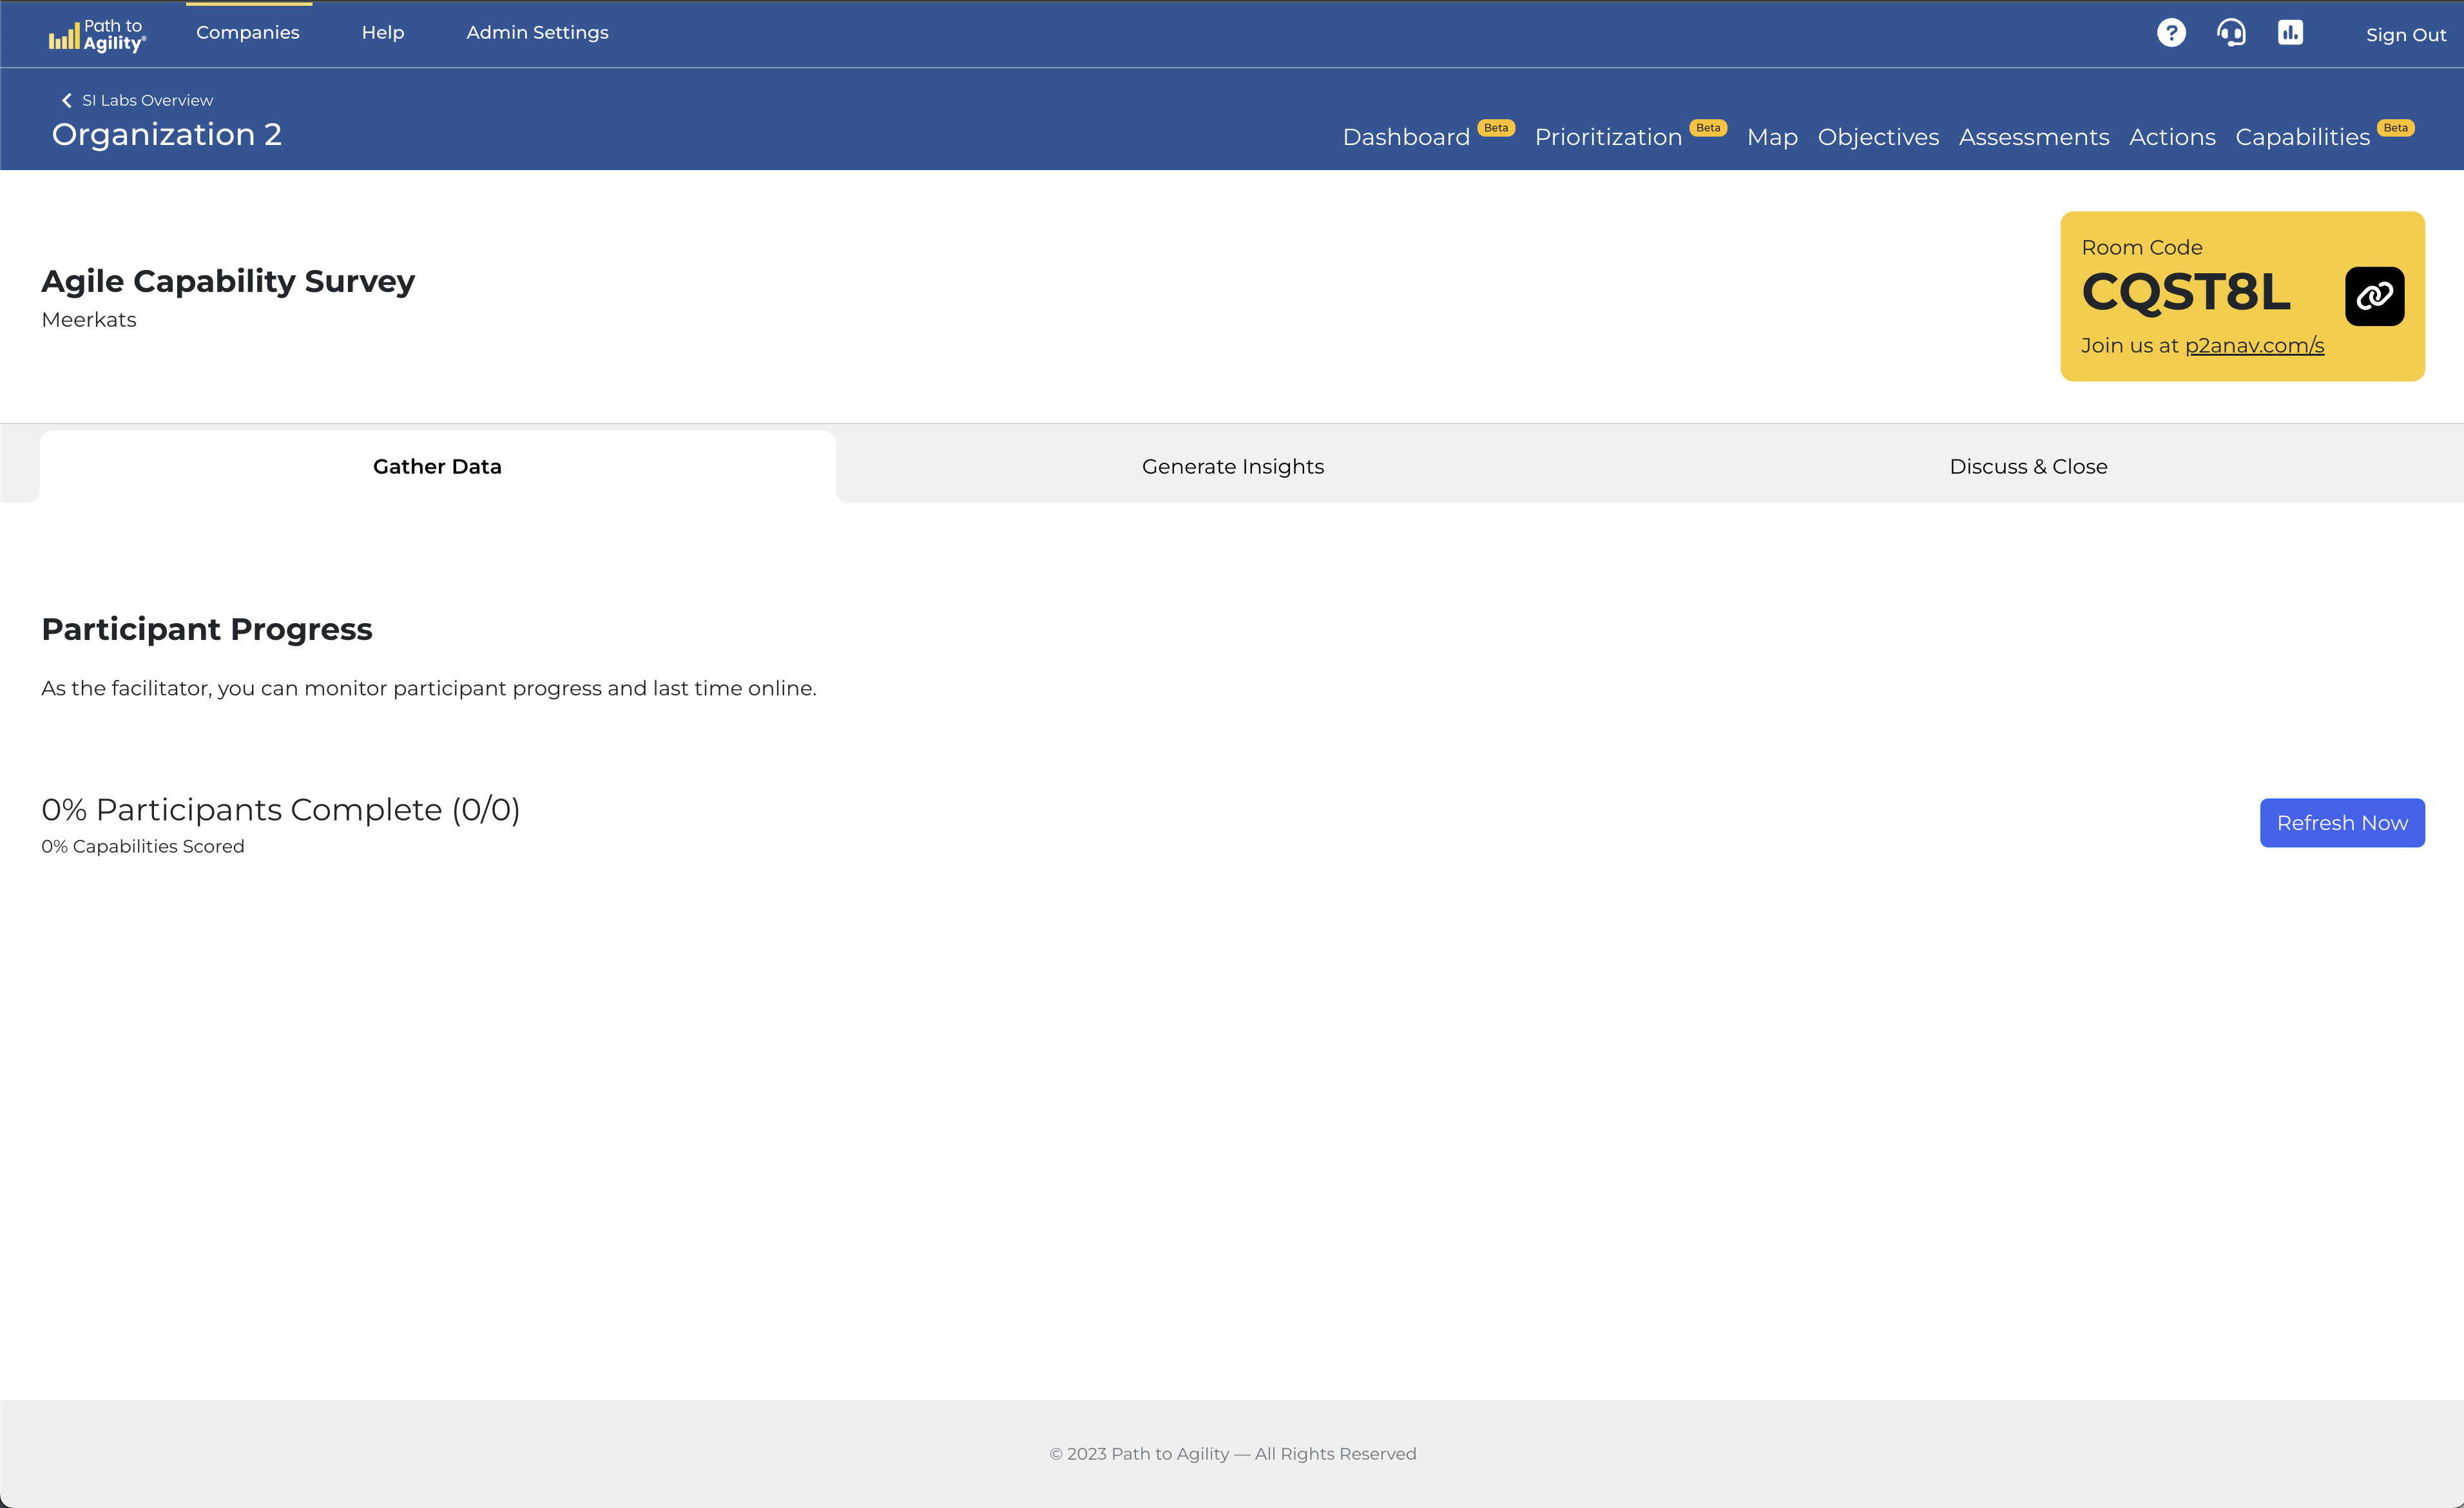
Task: Switch to the Discuss & Close tab
Action: coord(2028,467)
